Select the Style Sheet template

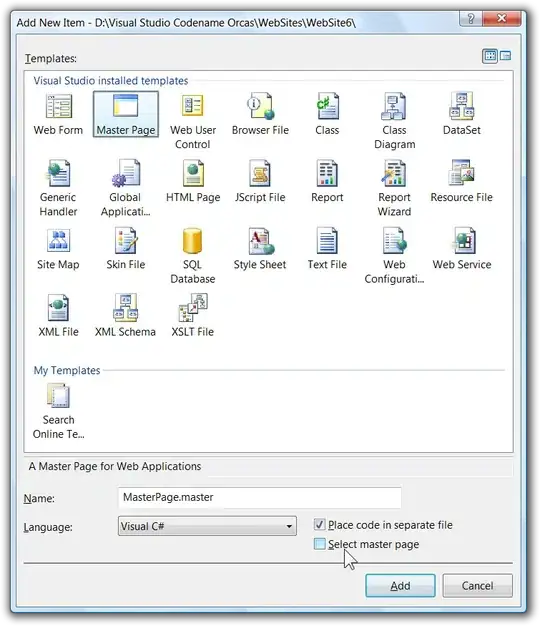point(261,241)
